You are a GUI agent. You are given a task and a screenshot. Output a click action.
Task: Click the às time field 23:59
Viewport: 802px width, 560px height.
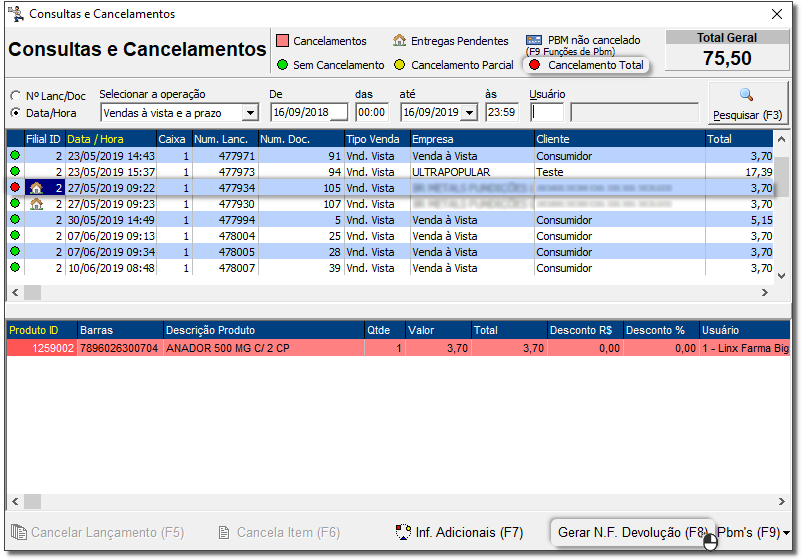click(x=502, y=113)
